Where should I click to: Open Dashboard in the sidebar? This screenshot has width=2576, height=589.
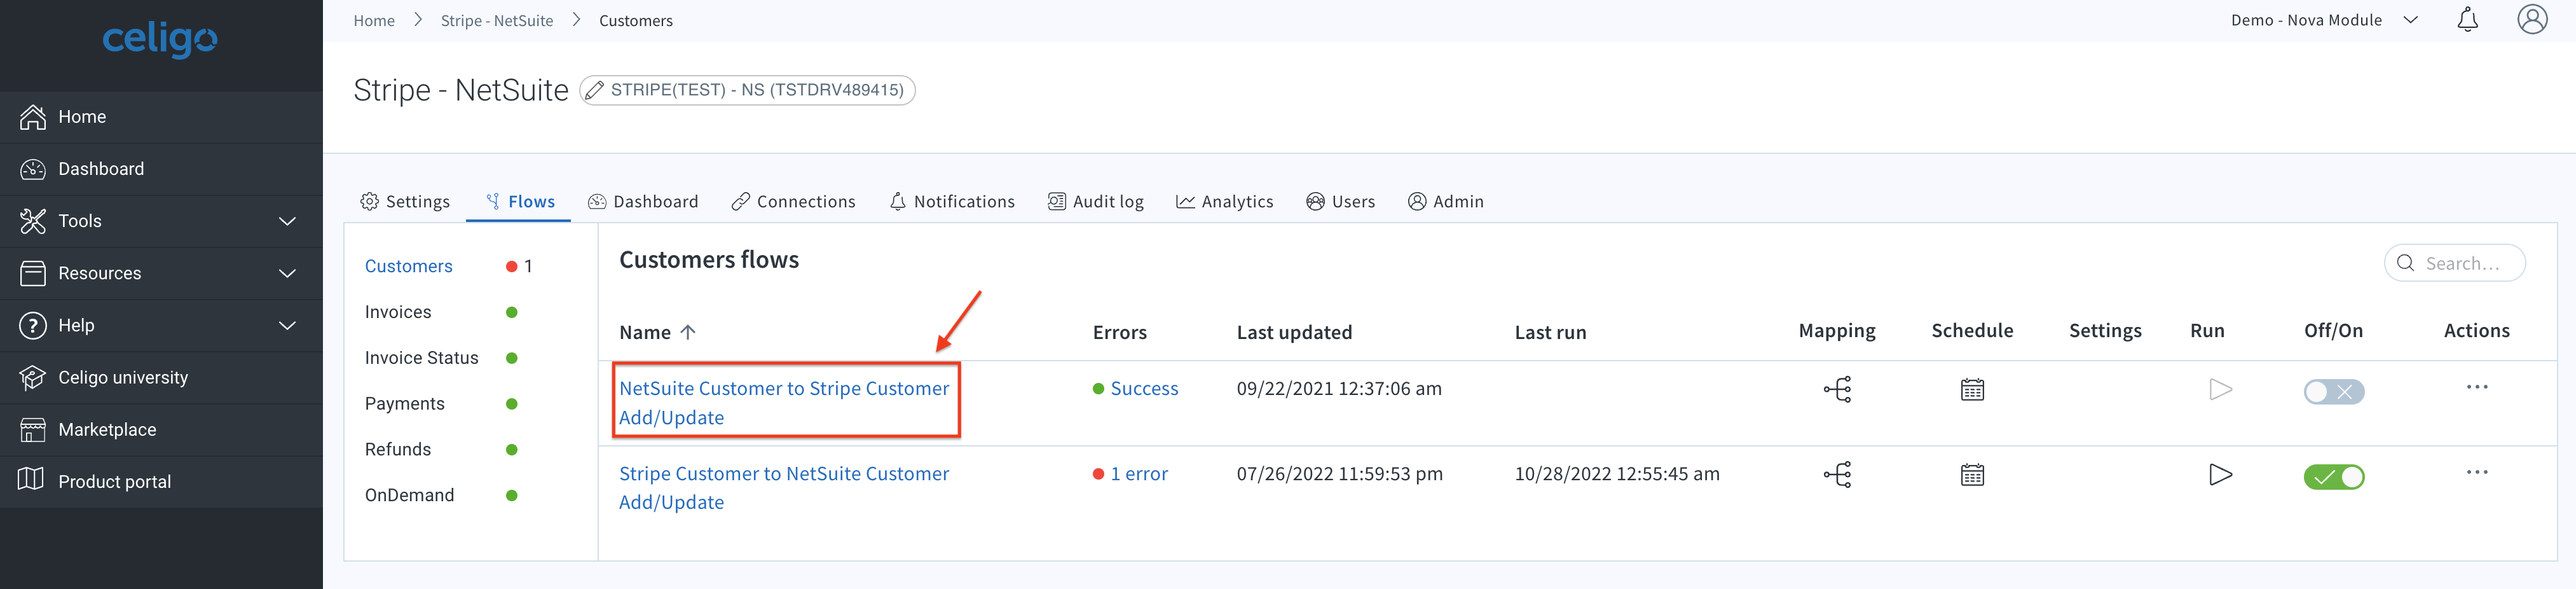coord(161,169)
